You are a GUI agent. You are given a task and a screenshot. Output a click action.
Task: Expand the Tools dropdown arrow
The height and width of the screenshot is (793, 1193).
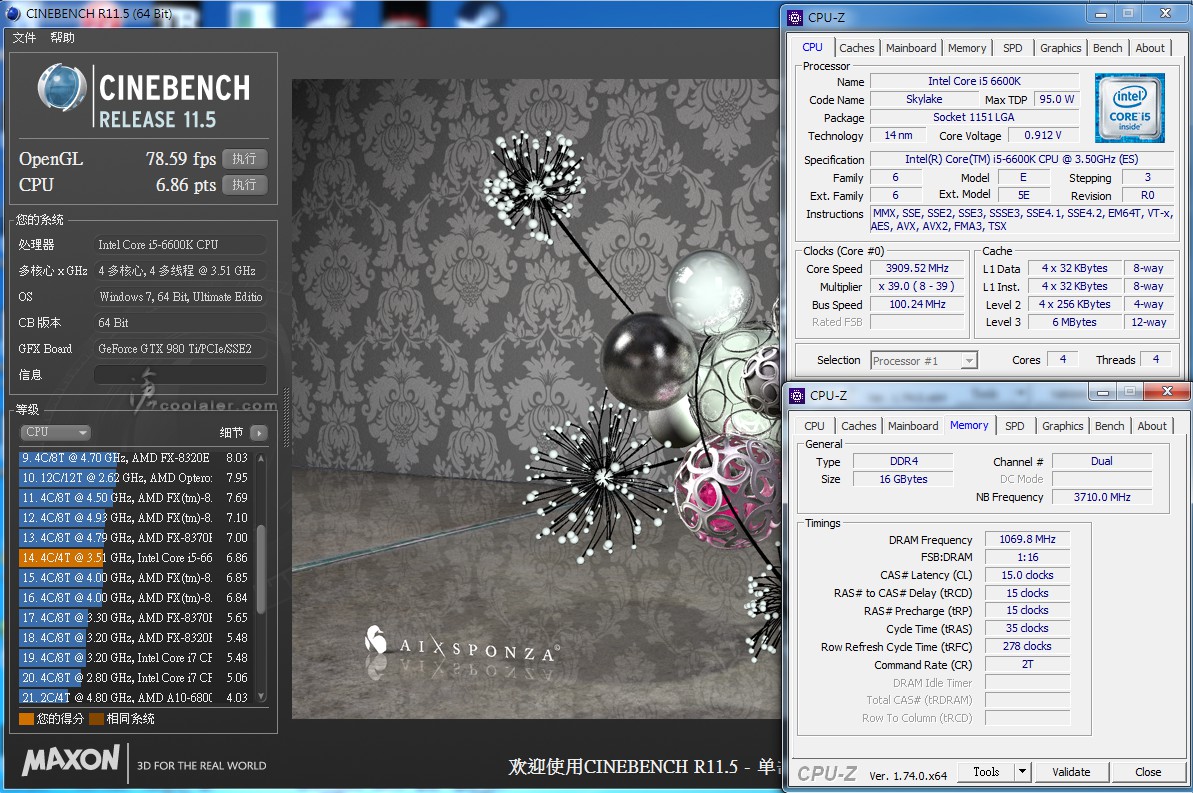coord(1023,772)
